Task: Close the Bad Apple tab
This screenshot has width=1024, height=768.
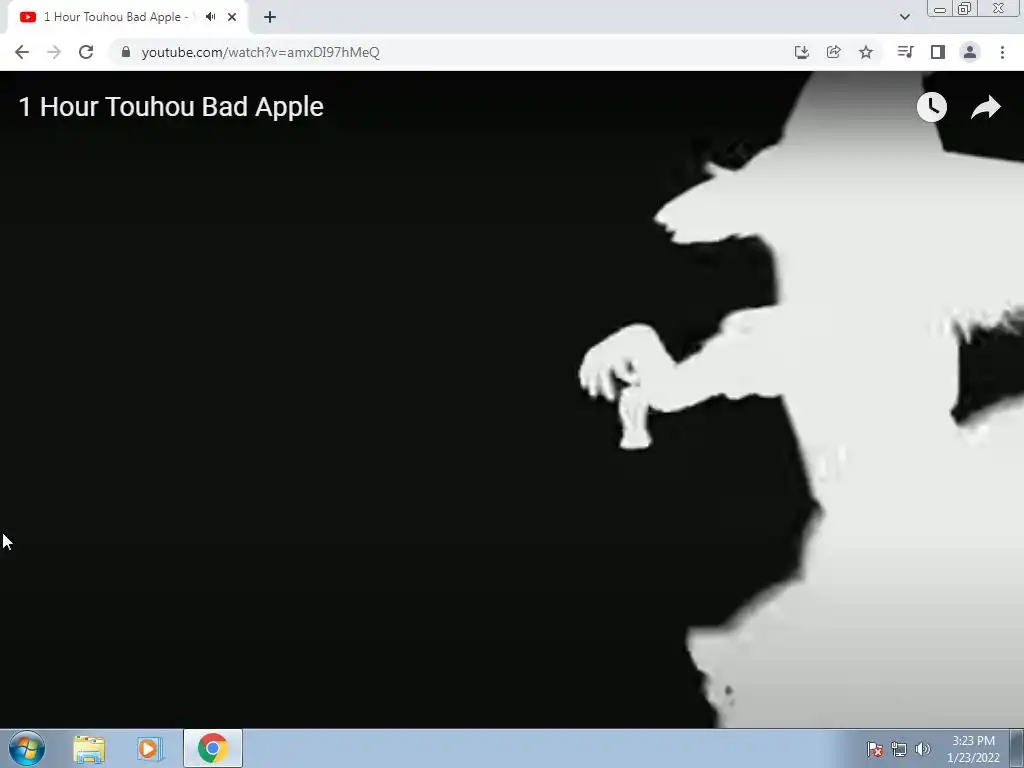Action: (x=232, y=17)
